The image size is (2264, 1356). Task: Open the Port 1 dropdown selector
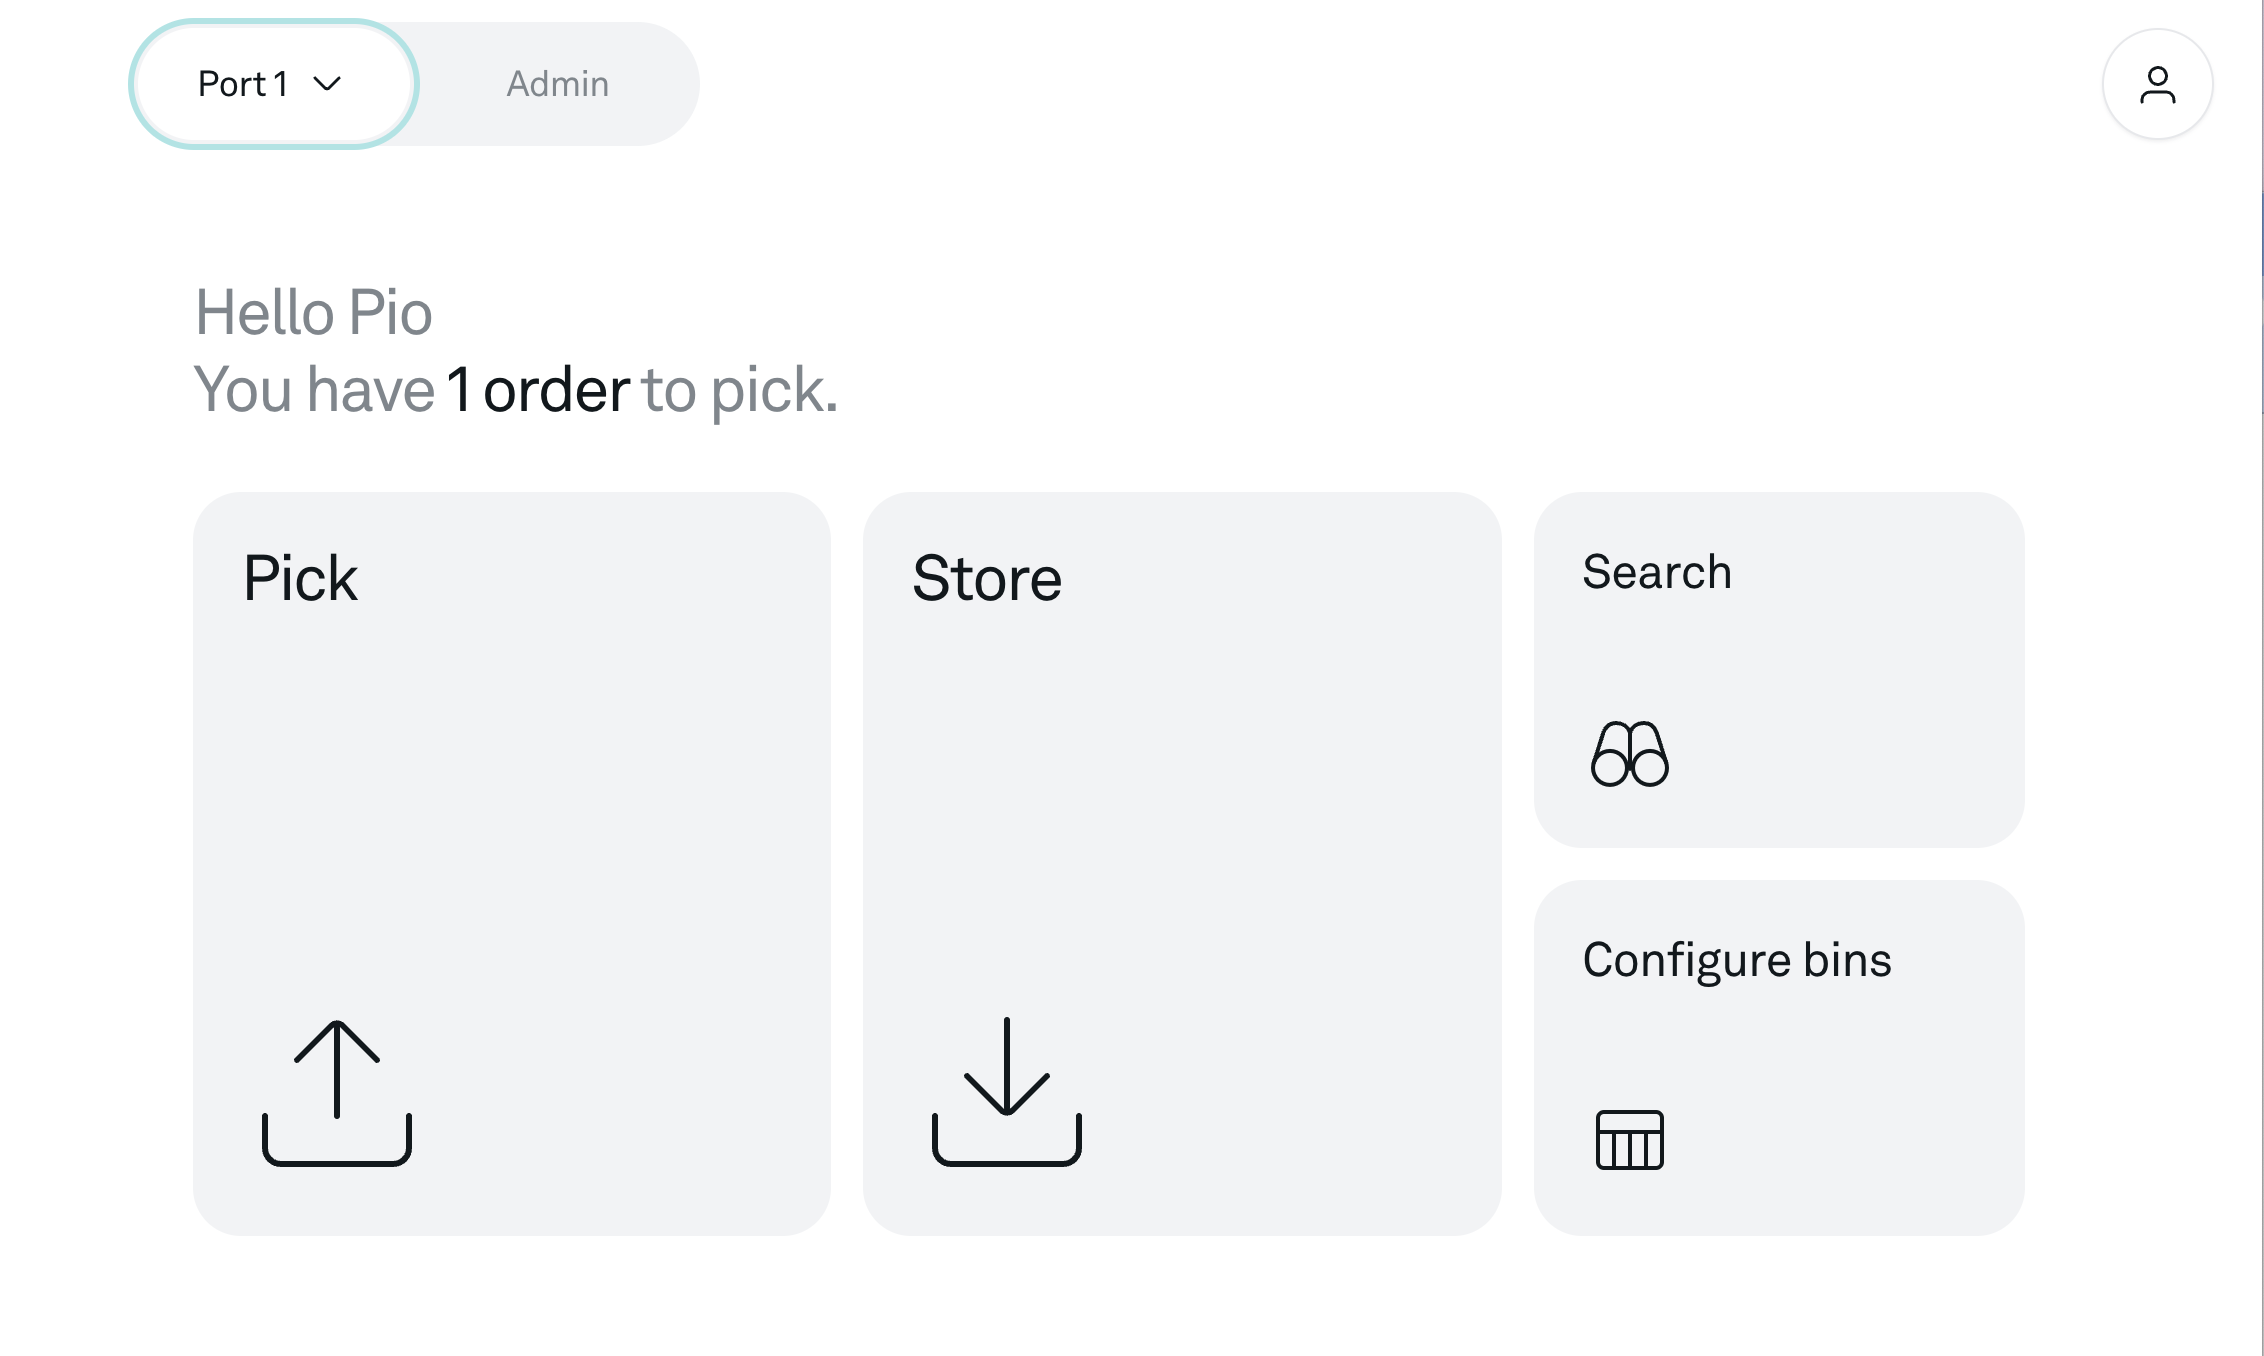pos(274,84)
